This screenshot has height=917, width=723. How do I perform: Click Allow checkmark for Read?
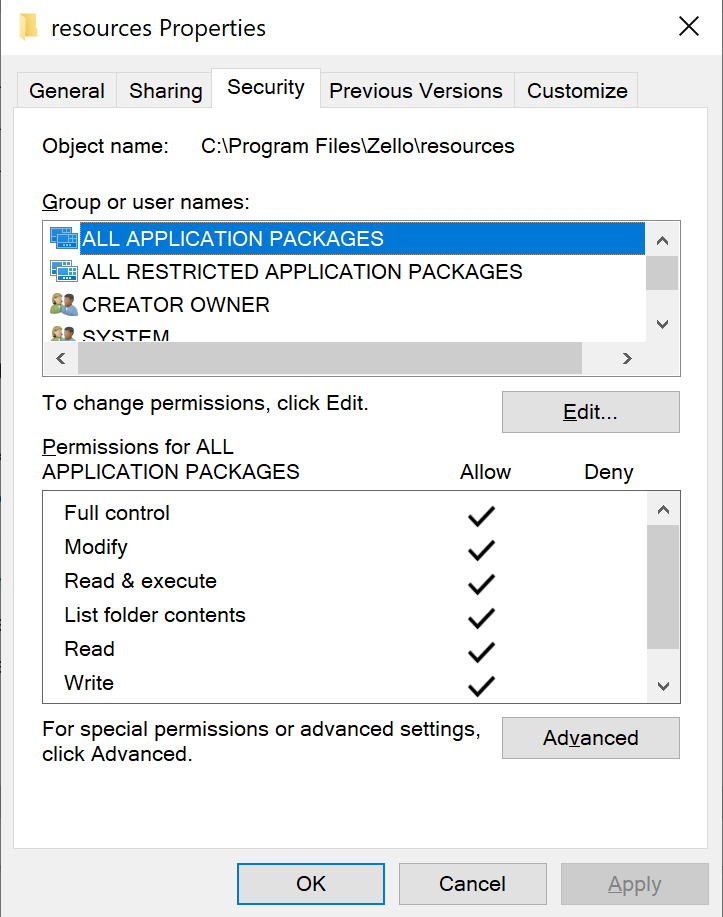click(481, 651)
